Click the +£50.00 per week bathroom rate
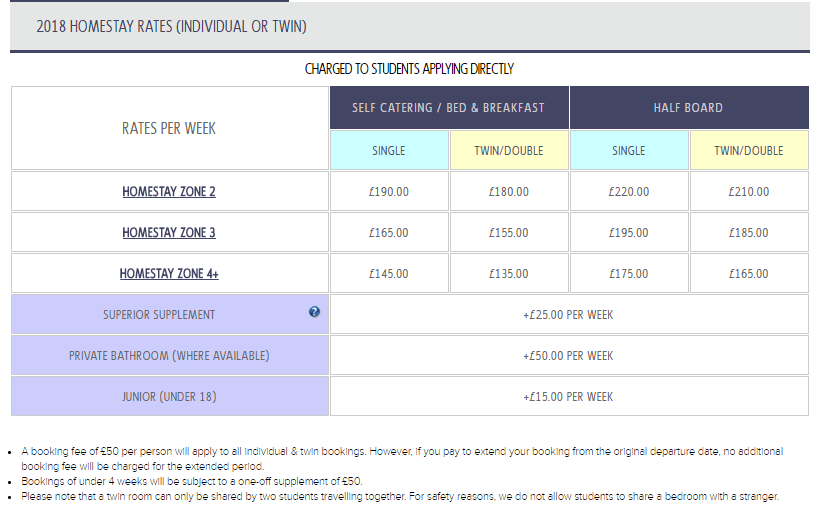 tap(568, 356)
